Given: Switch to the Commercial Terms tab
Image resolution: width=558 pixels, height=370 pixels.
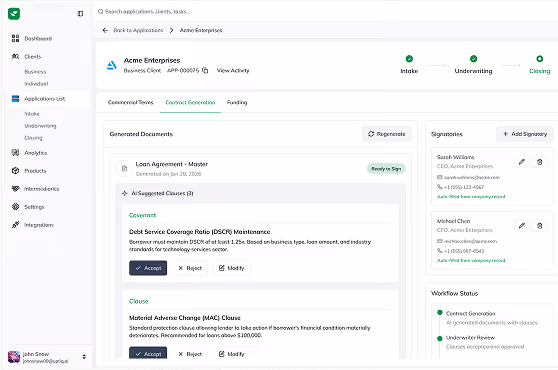Looking at the screenshot, I should pyautogui.click(x=131, y=102).
